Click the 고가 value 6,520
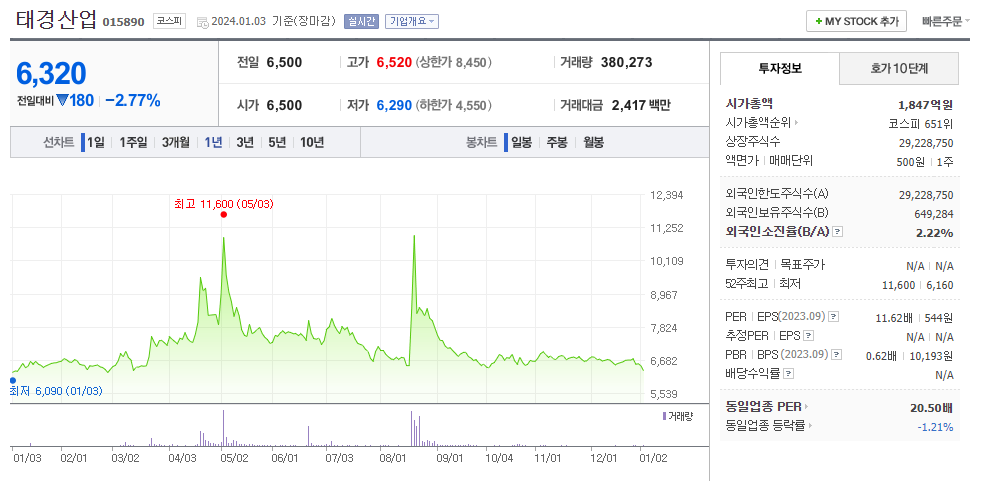Screen dimensions: 998x481 tap(394, 62)
